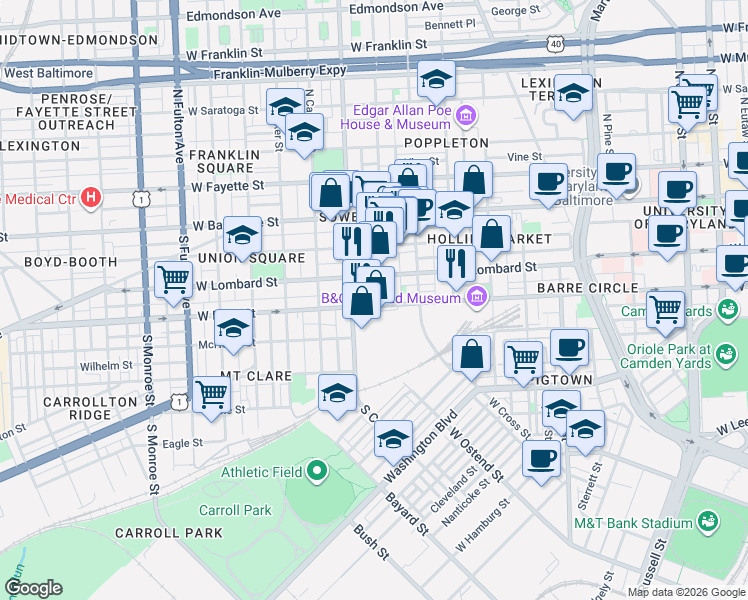Select the B&O Railroad Museum icon
The width and height of the screenshot is (748, 600).
pos(477,297)
